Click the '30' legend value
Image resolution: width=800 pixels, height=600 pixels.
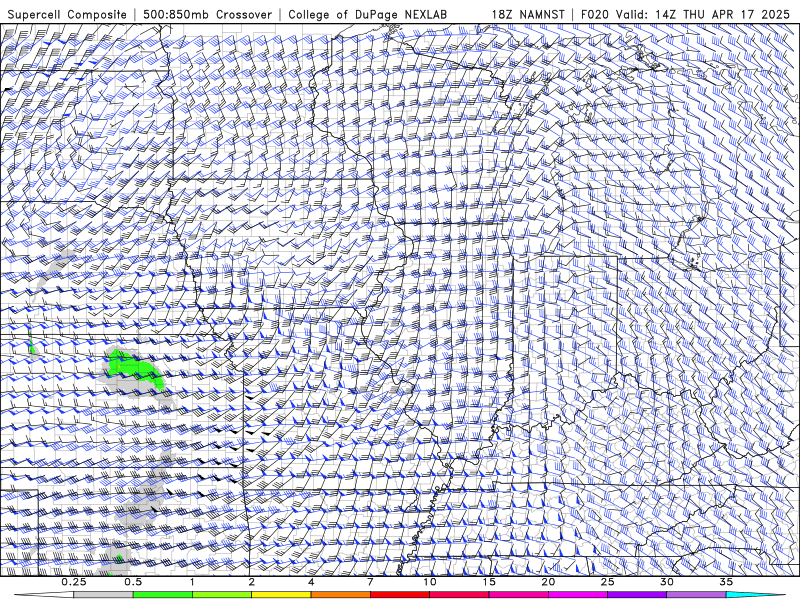pyautogui.click(x=666, y=582)
